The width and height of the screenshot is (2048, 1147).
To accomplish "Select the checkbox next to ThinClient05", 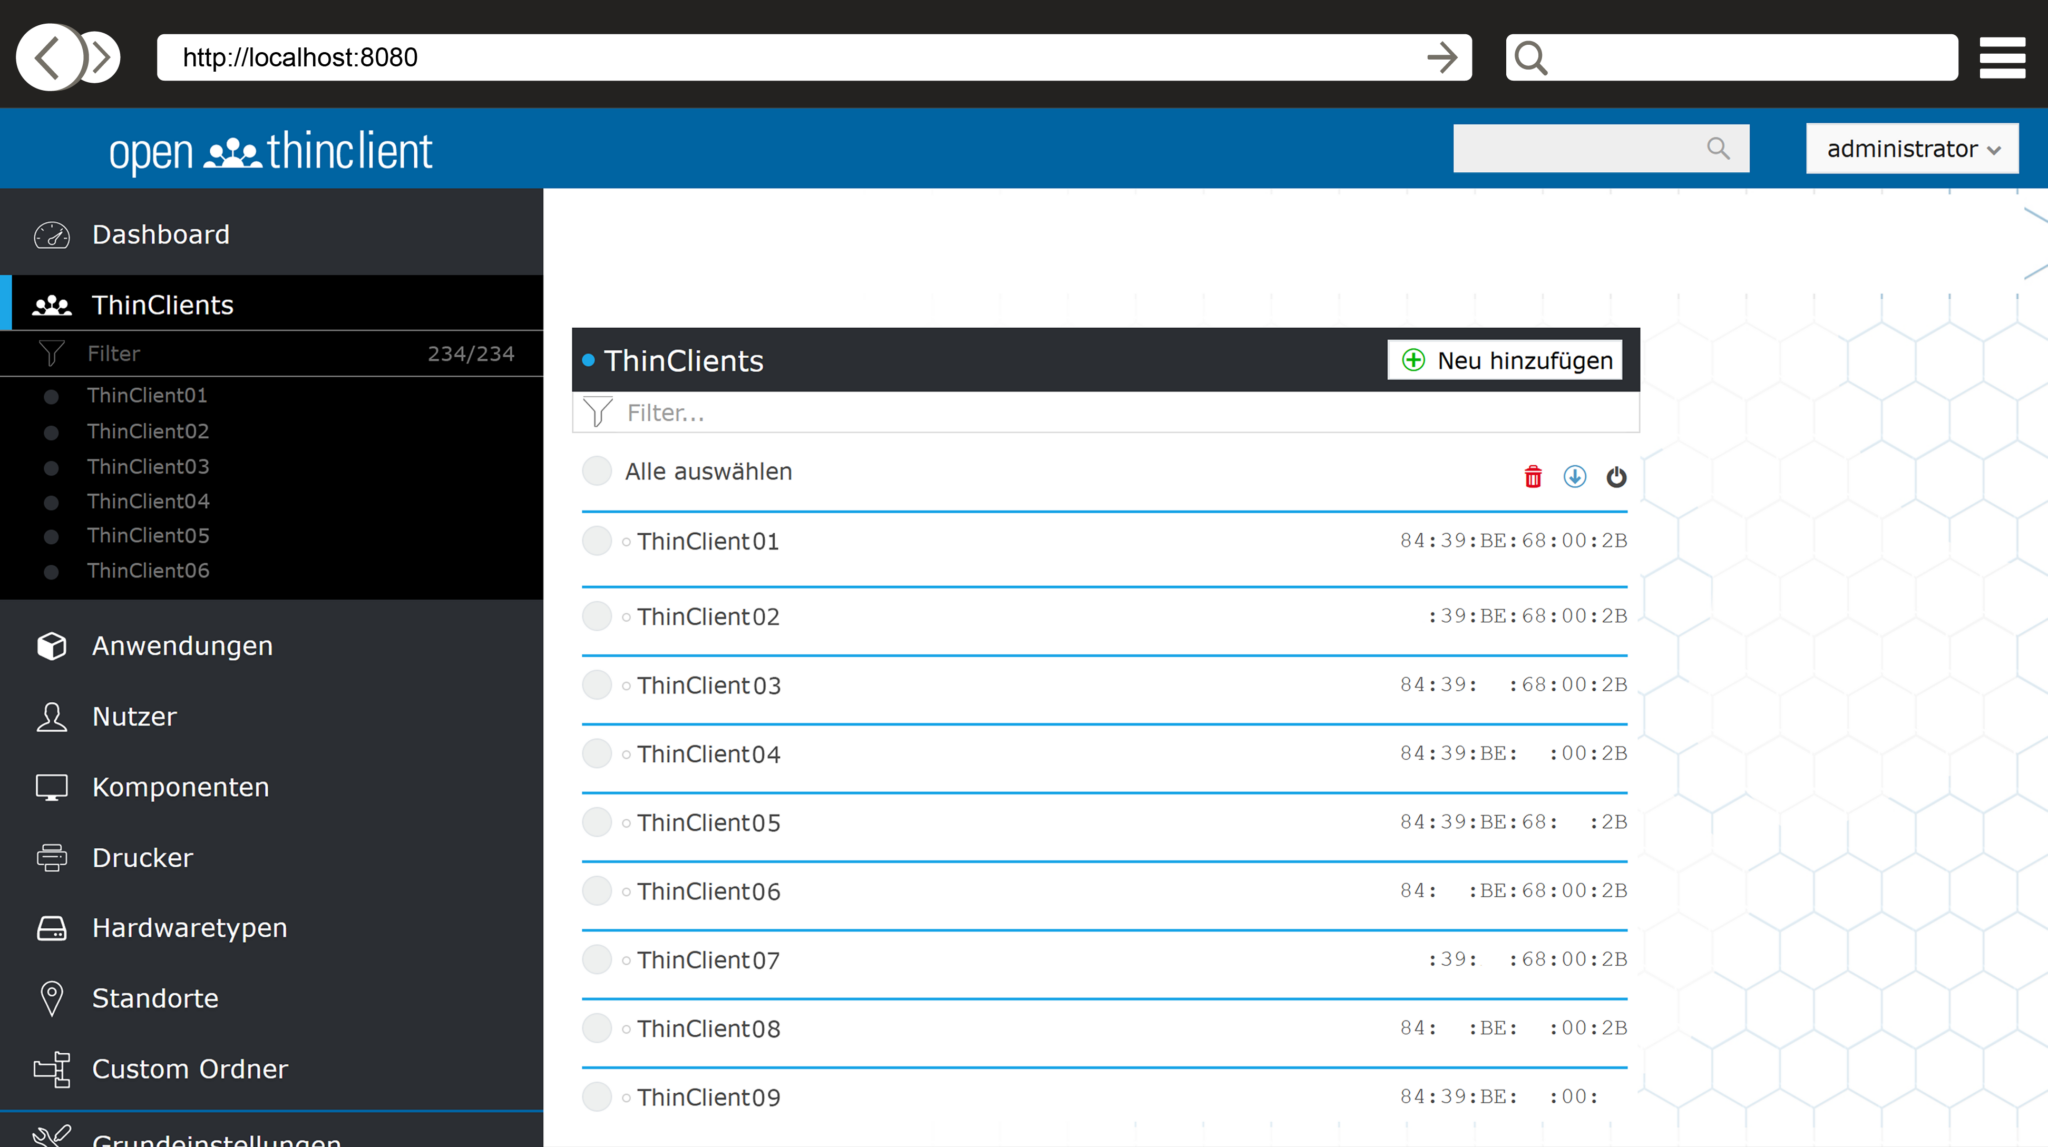I will [x=596, y=822].
